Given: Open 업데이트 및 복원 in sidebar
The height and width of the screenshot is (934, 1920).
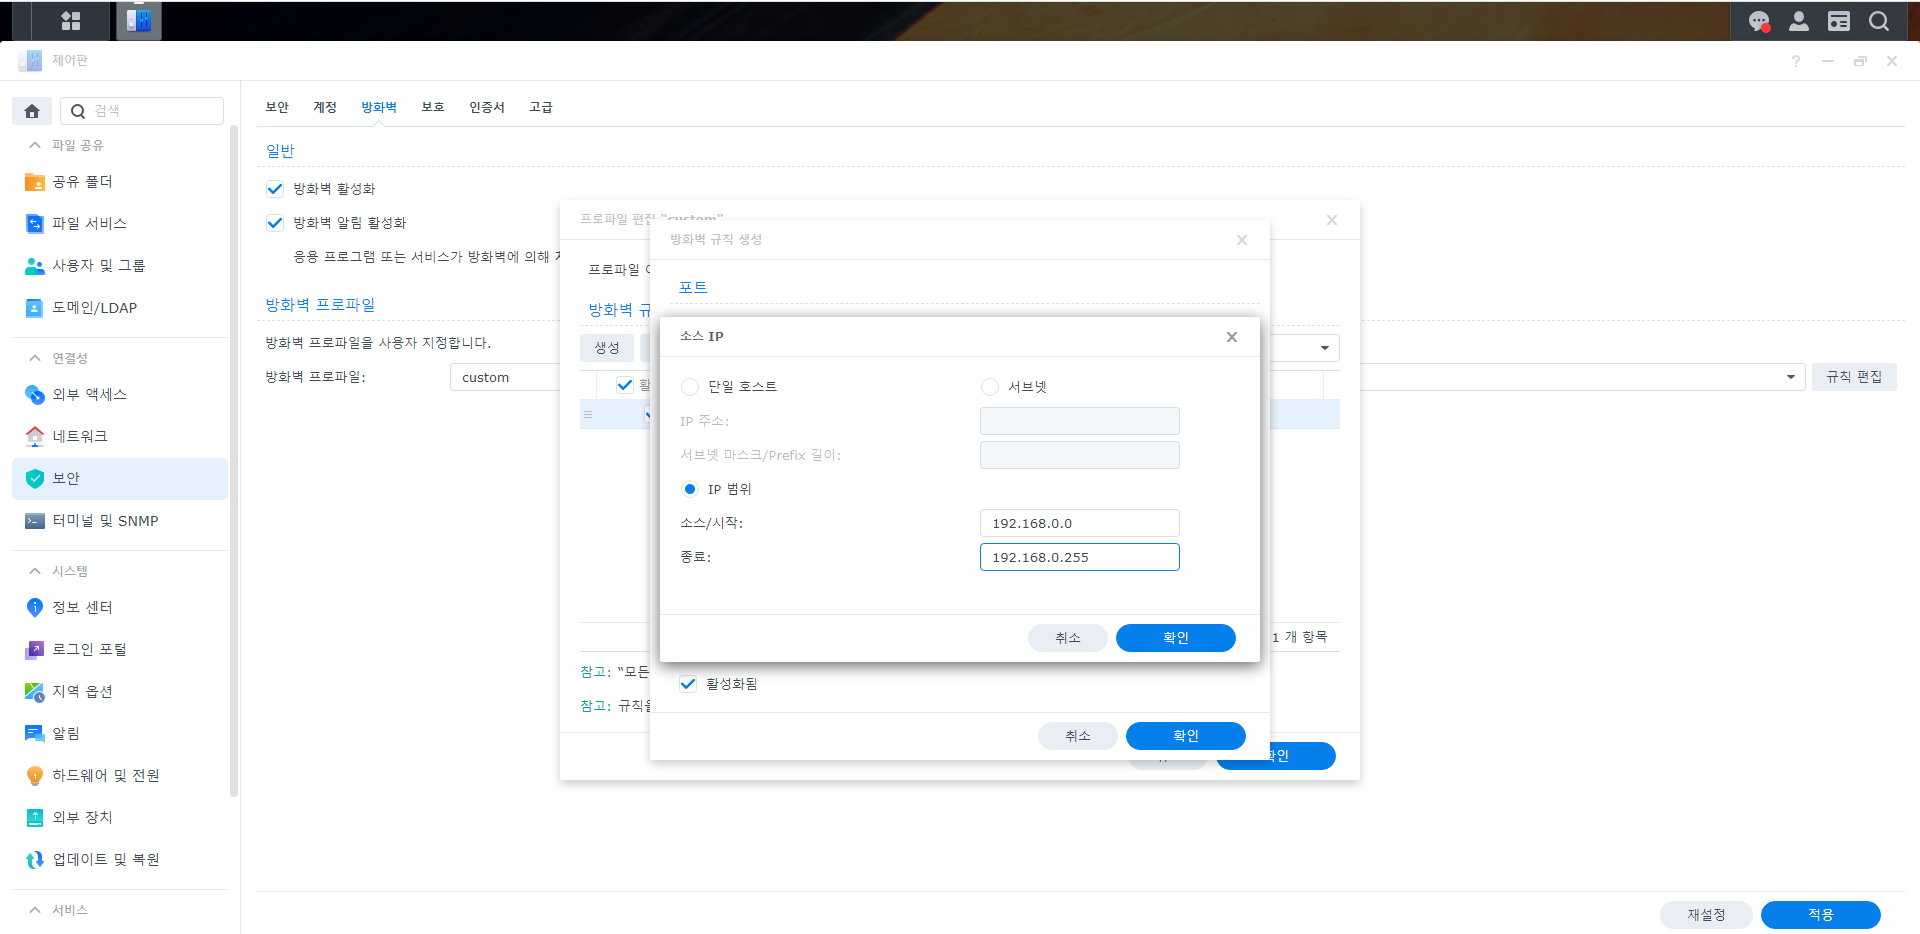Looking at the screenshot, I should (120, 860).
